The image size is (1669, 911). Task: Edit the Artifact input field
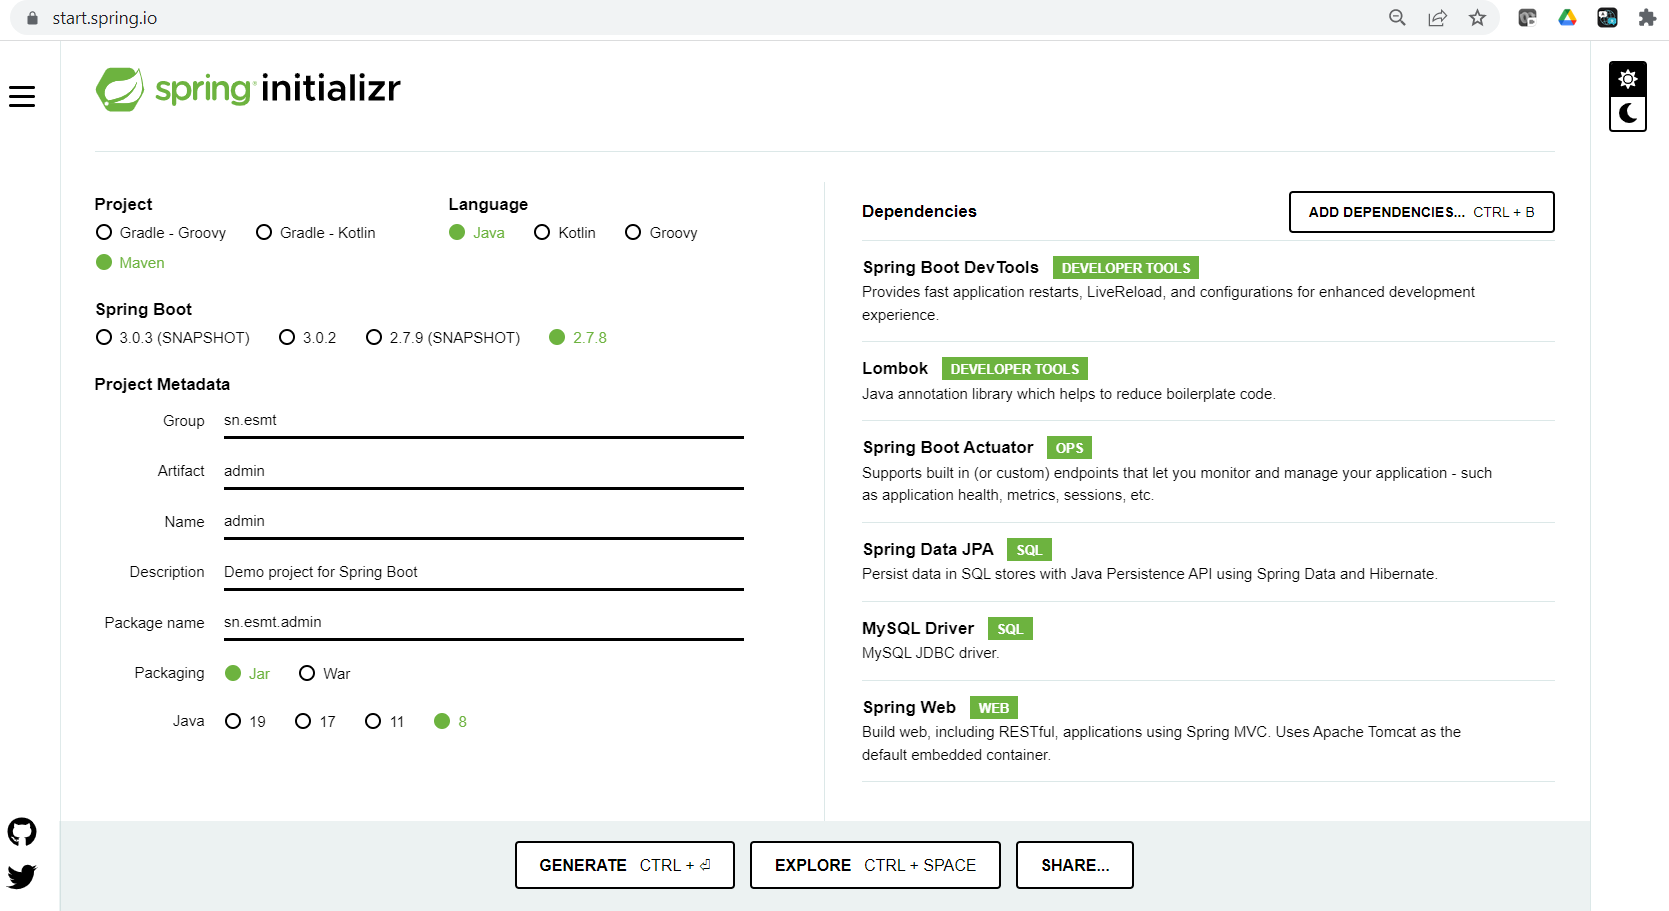pos(483,471)
